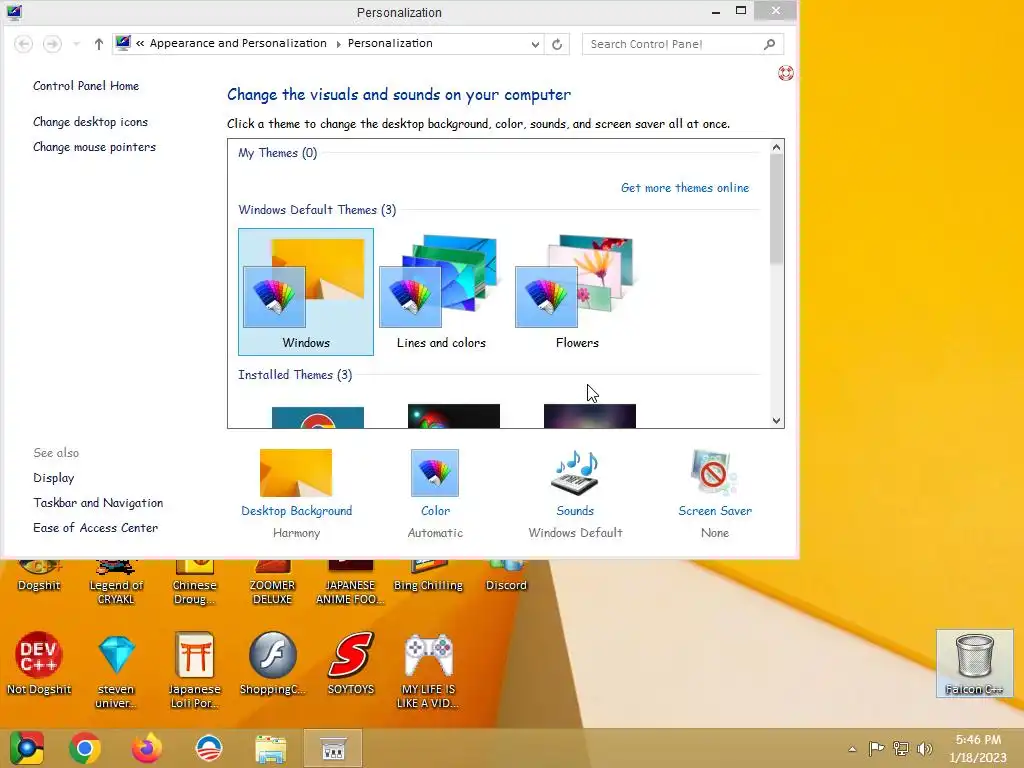Screen dimensions: 1024x768
Task: Open the help icon in Personalization window
Action: pyautogui.click(x=786, y=73)
